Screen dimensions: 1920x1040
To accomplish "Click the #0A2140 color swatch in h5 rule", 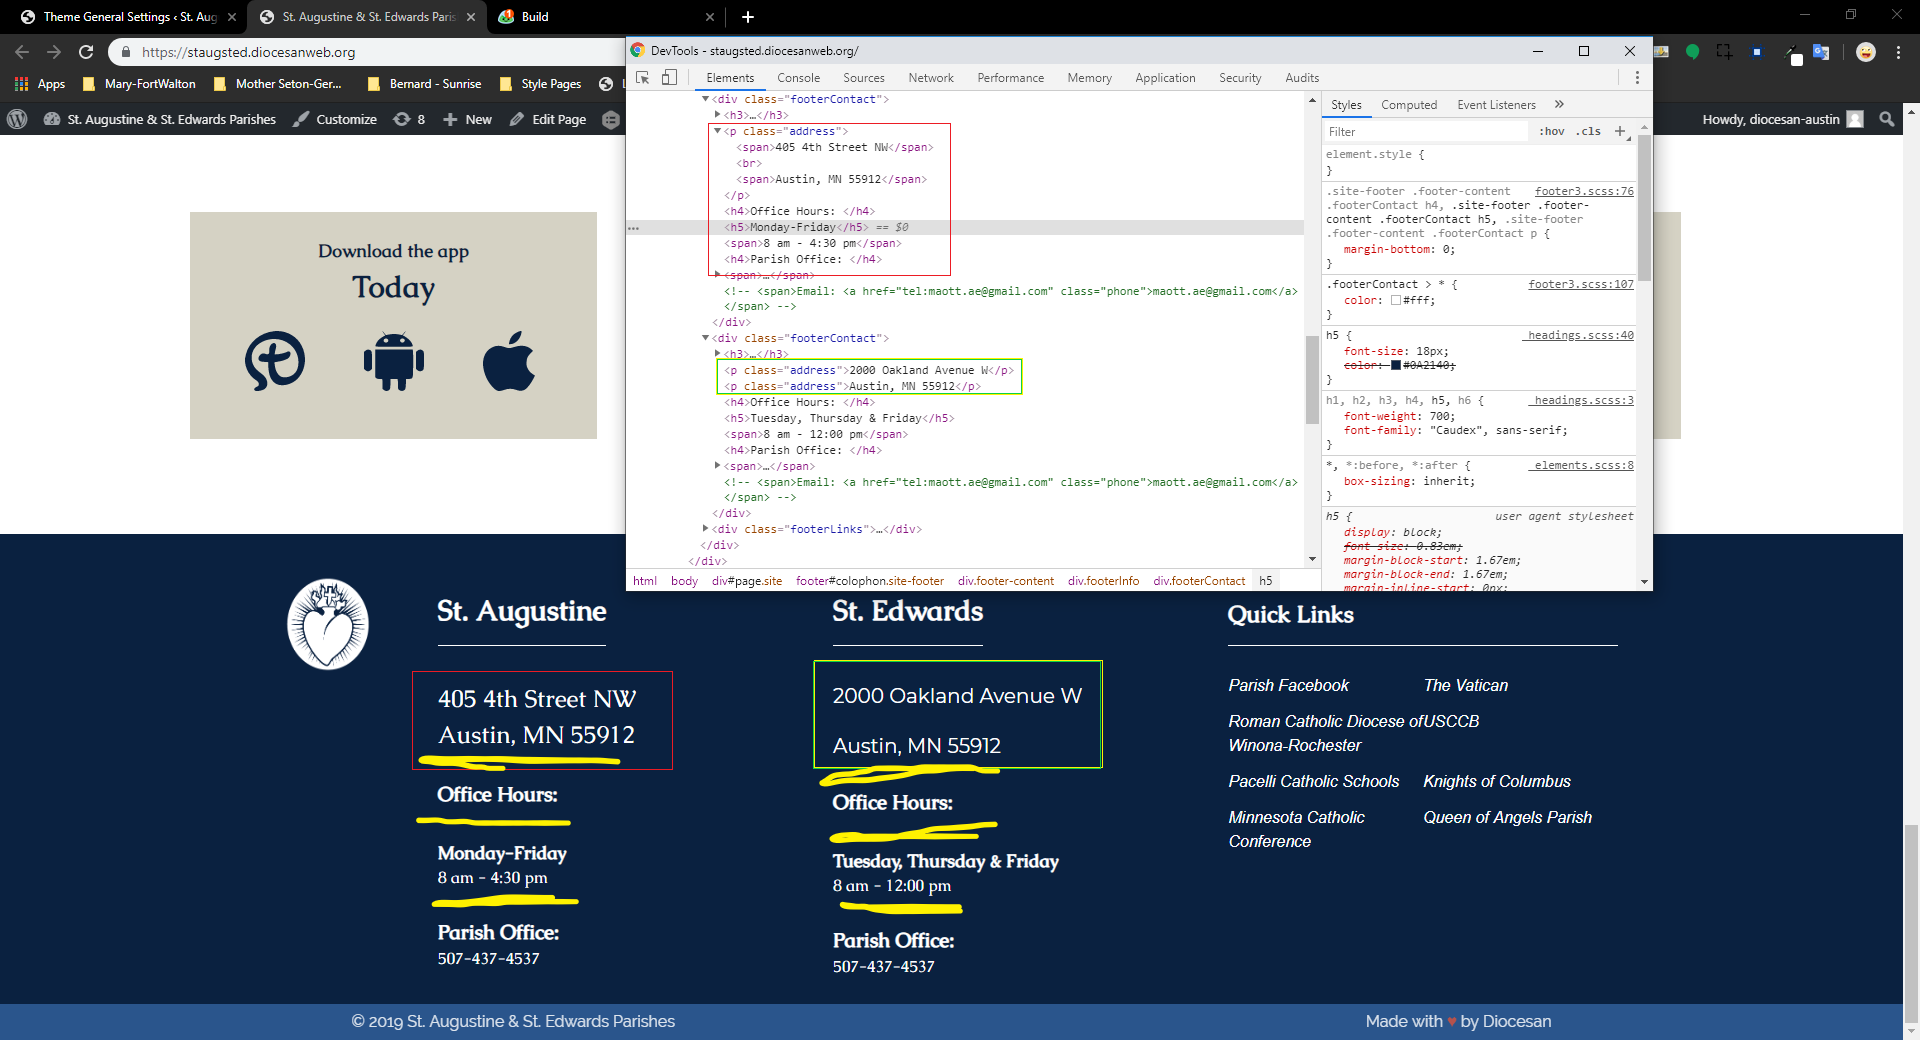I will click(x=1396, y=366).
